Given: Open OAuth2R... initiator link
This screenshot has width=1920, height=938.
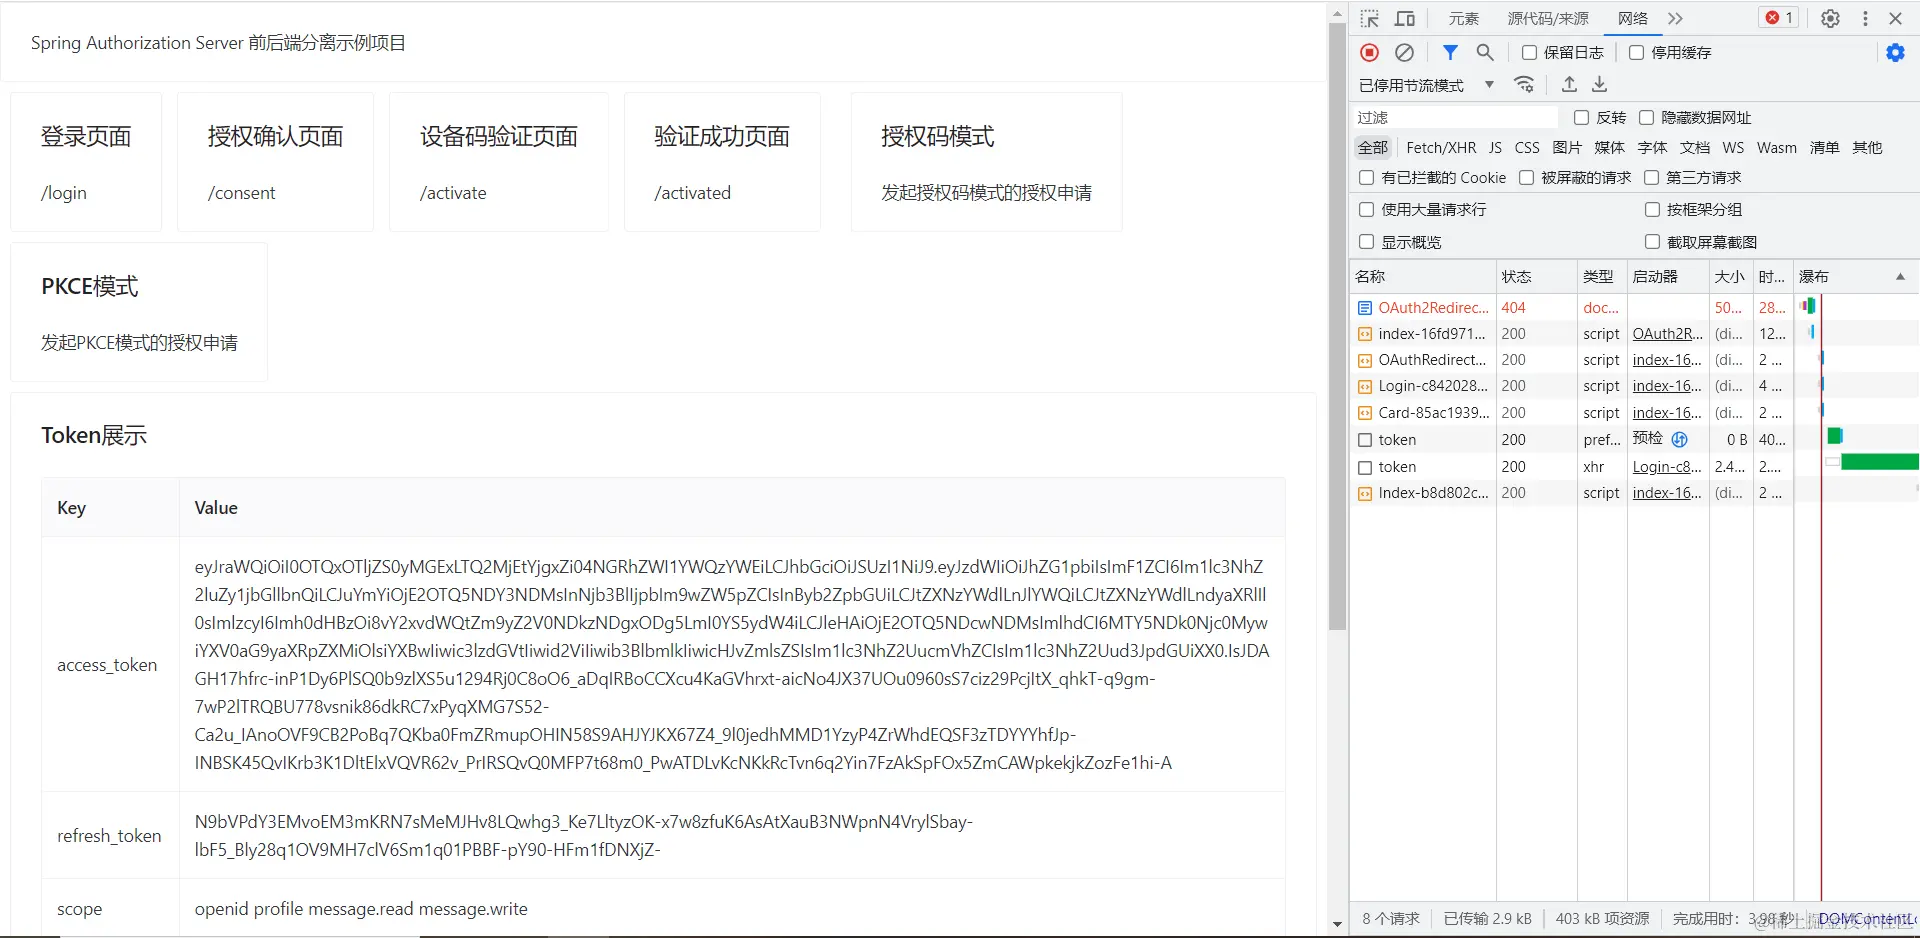Looking at the screenshot, I should tap(1667, 334).
